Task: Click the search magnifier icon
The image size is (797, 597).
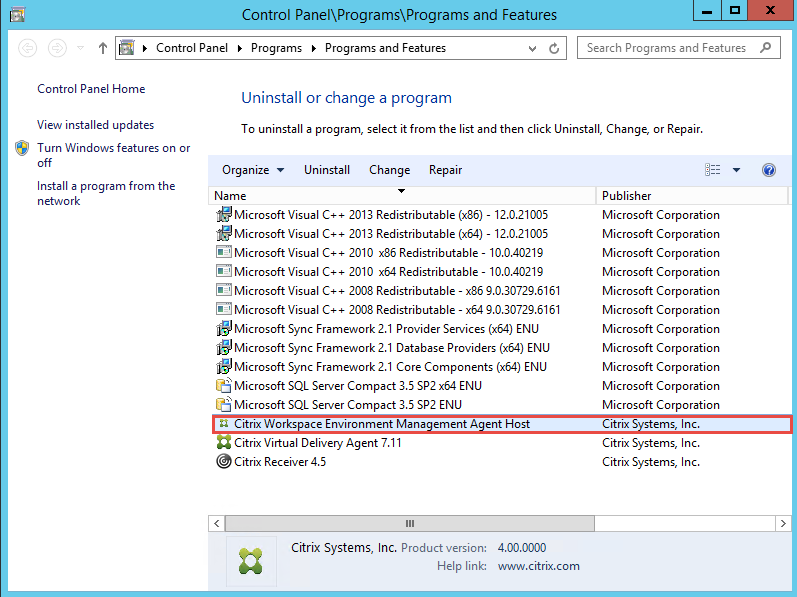Action: tap(765, 47)
